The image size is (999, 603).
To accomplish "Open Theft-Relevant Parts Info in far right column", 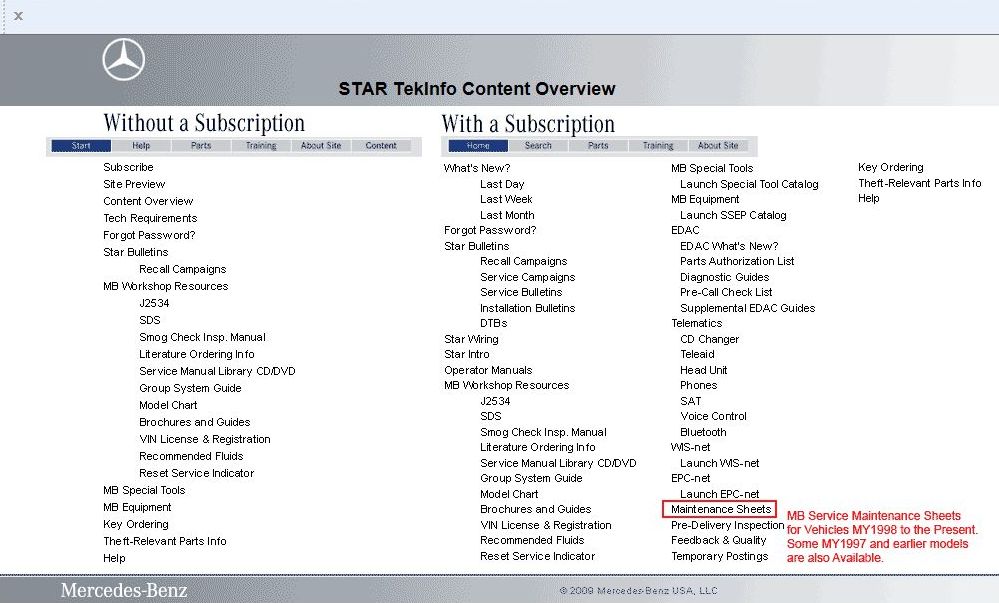I will point(920,183).
